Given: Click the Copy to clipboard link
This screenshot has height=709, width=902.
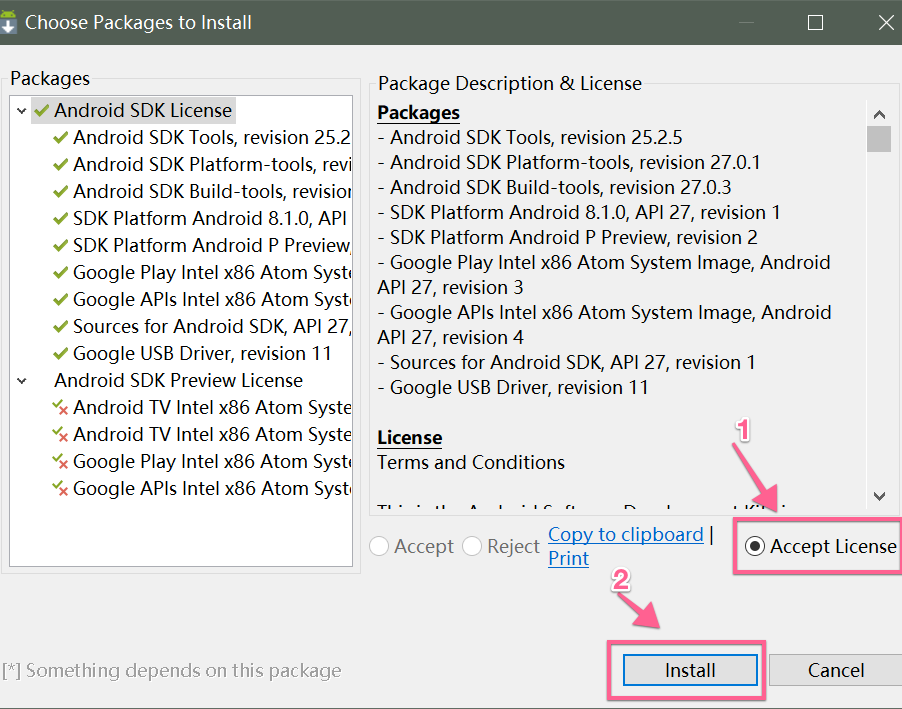Looking at the screenshot, I should click(626, 535).
